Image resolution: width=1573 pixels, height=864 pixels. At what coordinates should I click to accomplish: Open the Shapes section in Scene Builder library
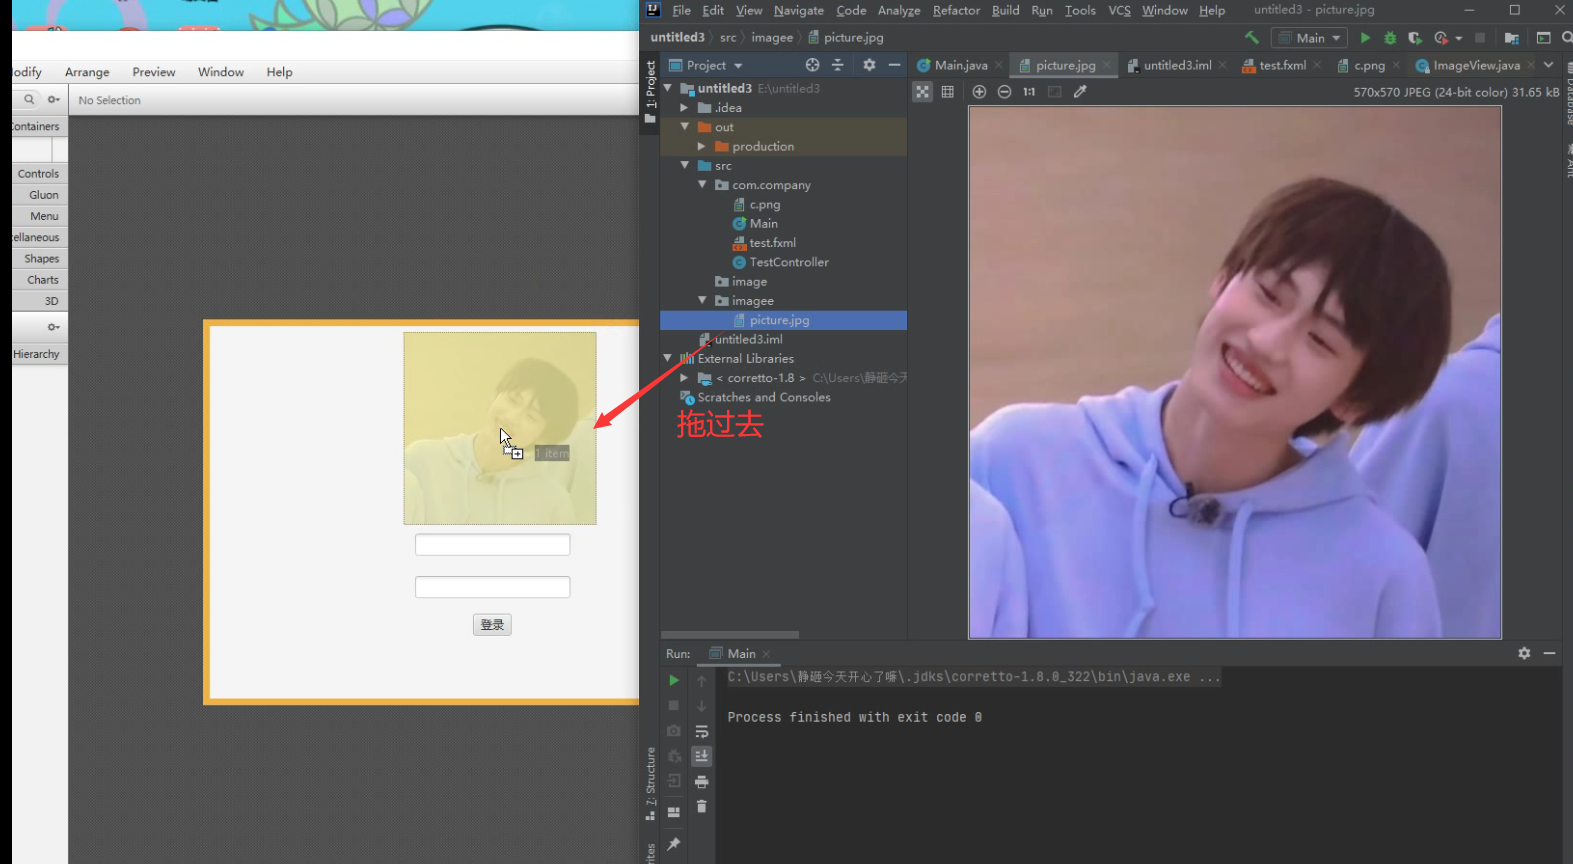(40, 259)
